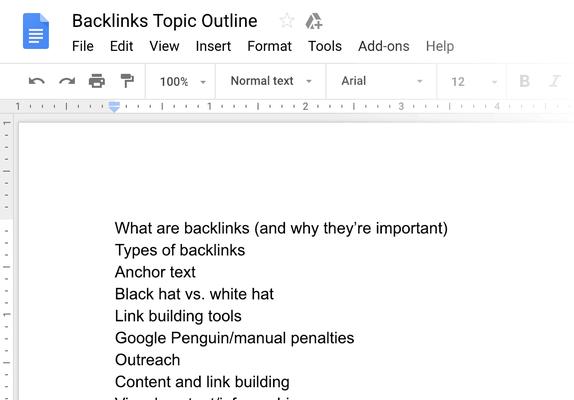Click the undo arrow icon
The image size is (574, 400).
click(x=37, y=81)
